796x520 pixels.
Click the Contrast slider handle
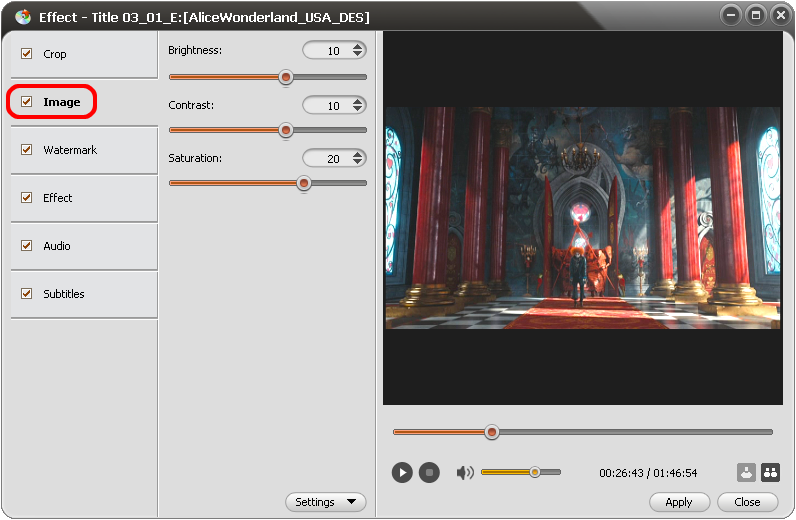coord(286,130)
